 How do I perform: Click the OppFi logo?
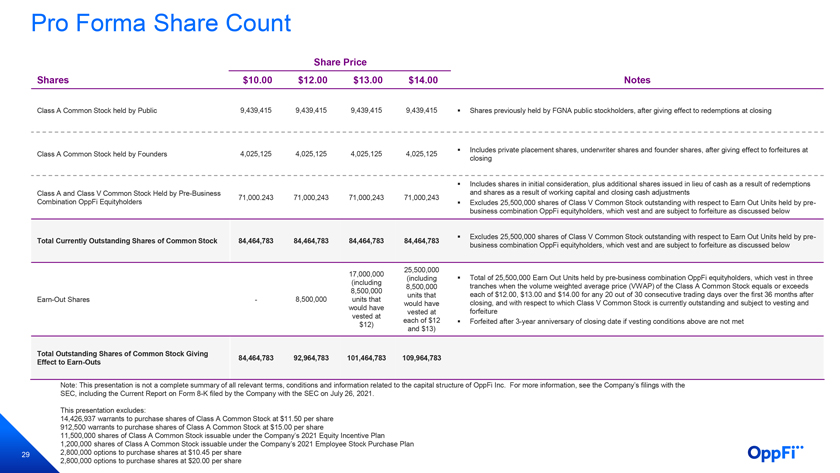click(775, 453)
